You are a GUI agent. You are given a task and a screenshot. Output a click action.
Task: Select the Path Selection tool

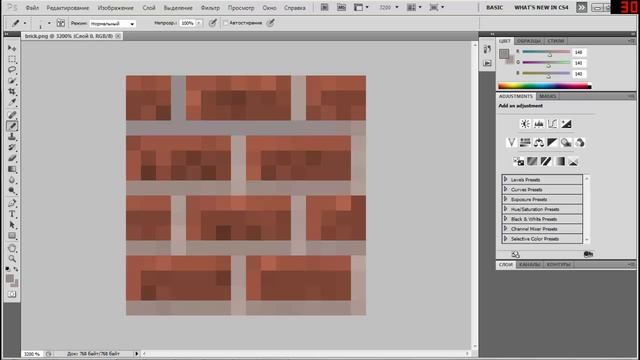(x=12, y=225)
